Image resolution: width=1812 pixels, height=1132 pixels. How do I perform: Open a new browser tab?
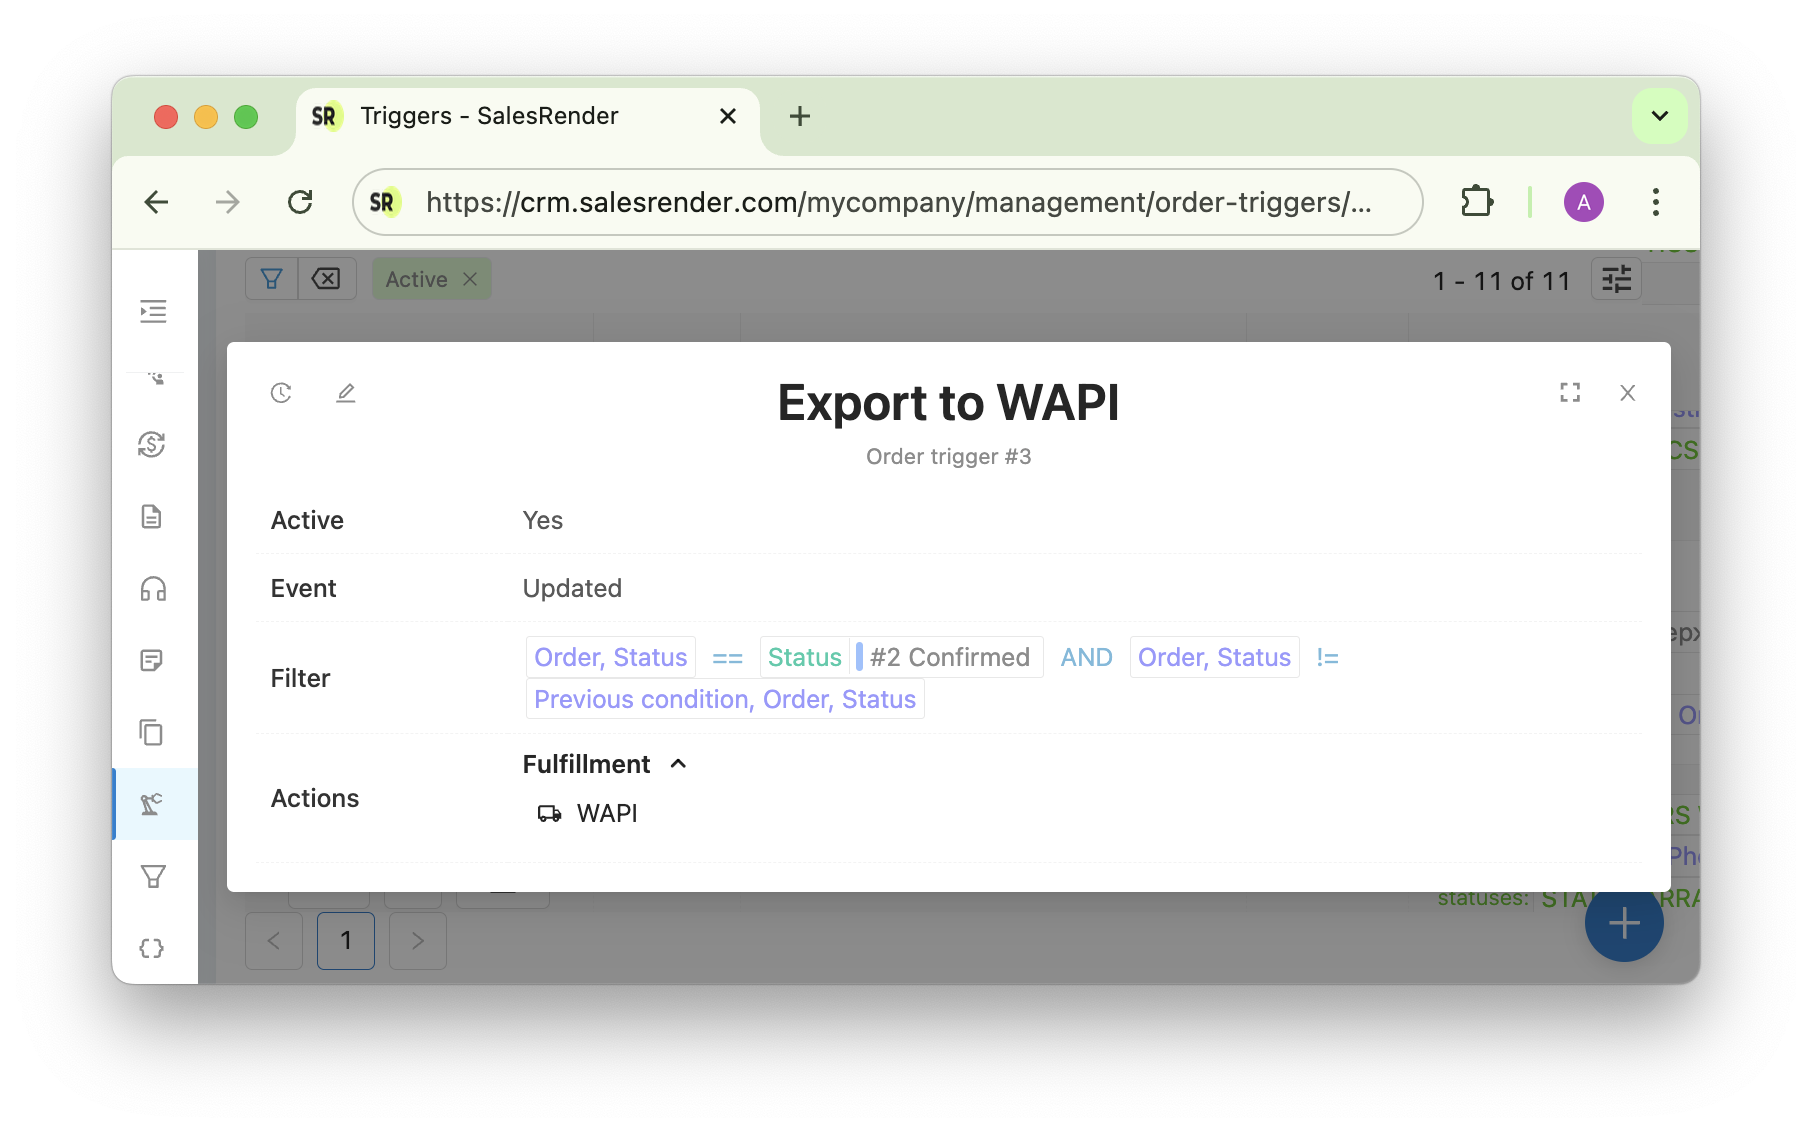click(799, 116)
